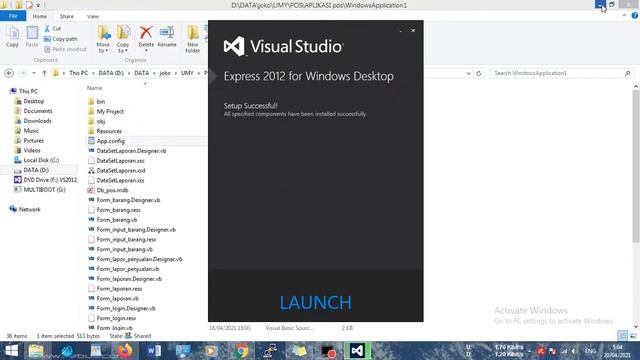Click Copy path in the ribbon
Image resolution: width=640 pixels, height=360 pixels.
pyautogui.click(x=60, y=39)
